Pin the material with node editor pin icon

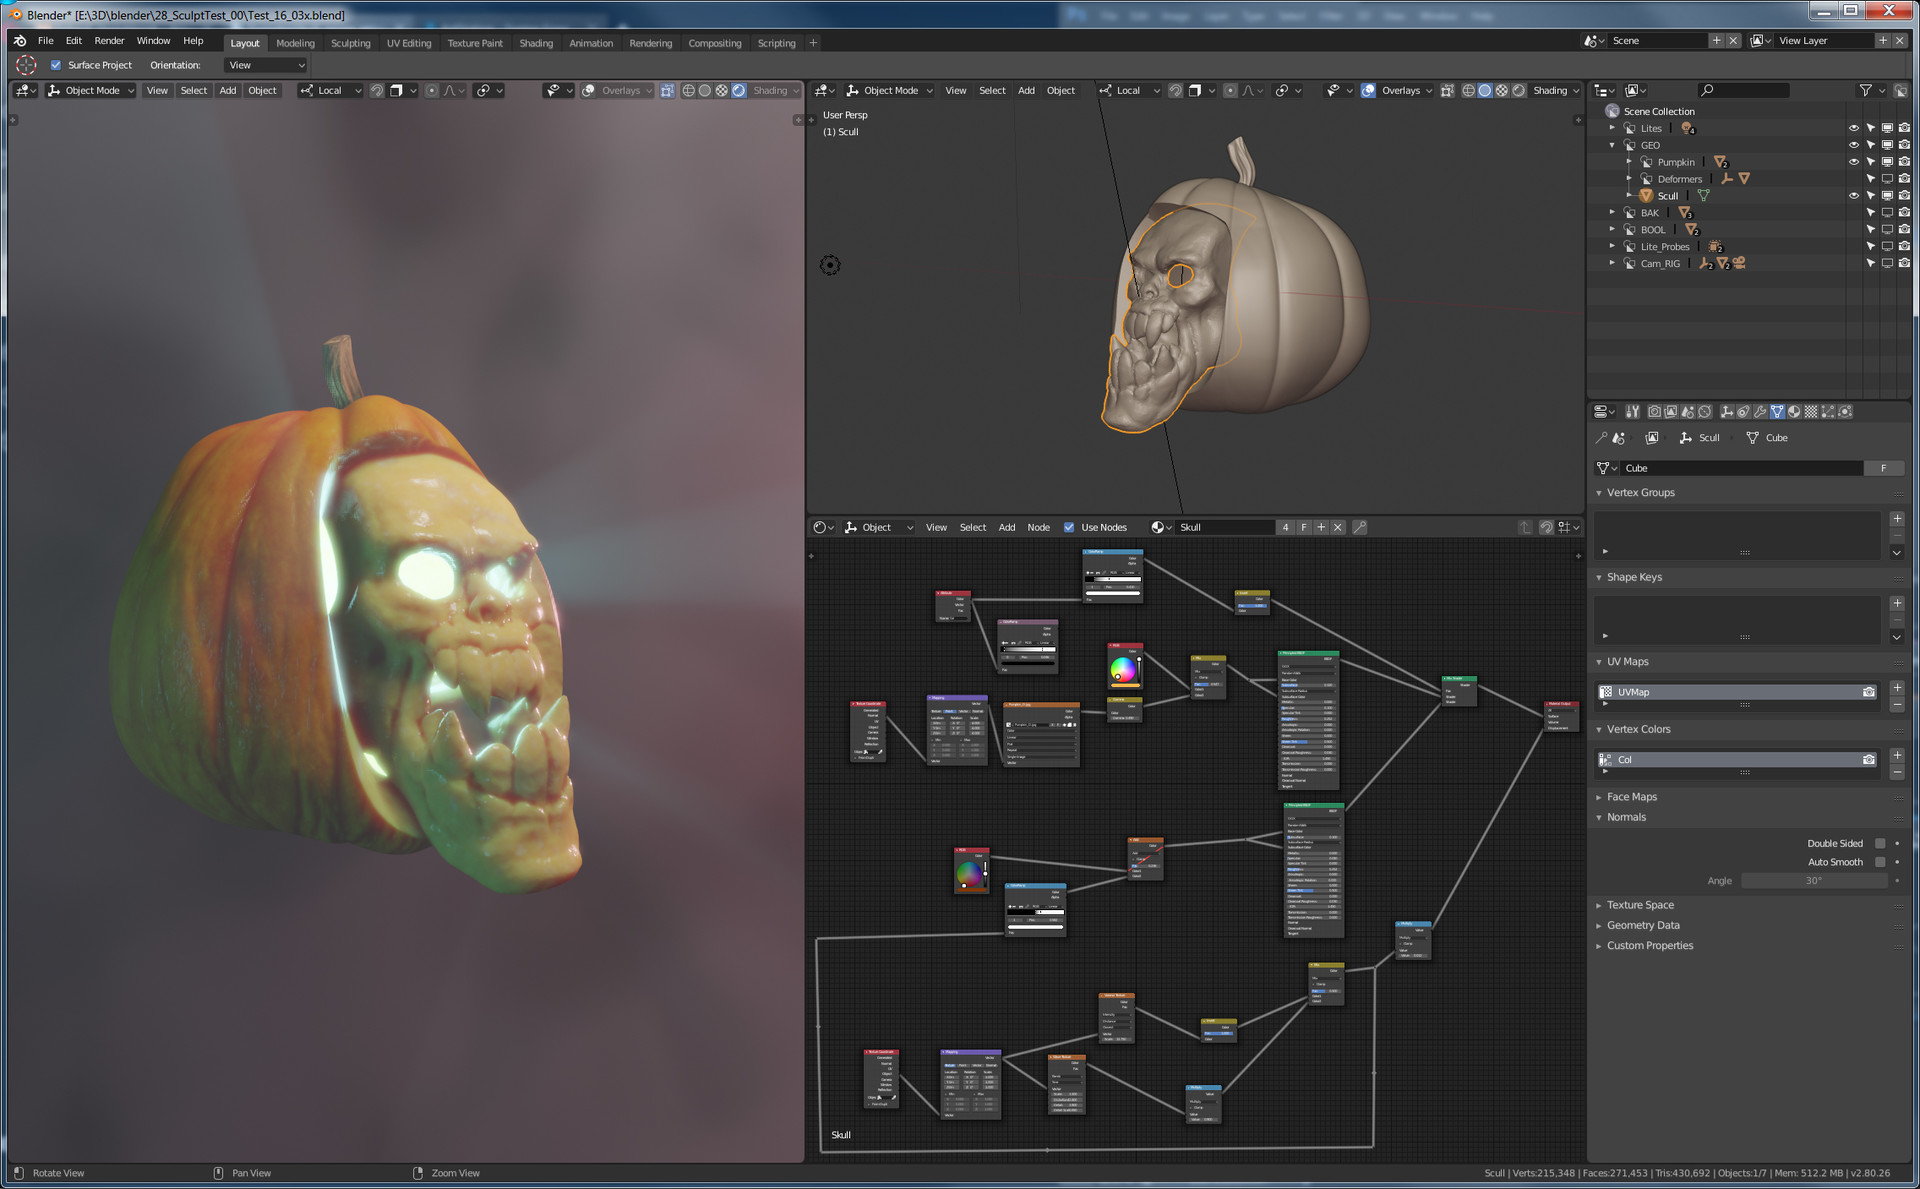pos(1360,527)
